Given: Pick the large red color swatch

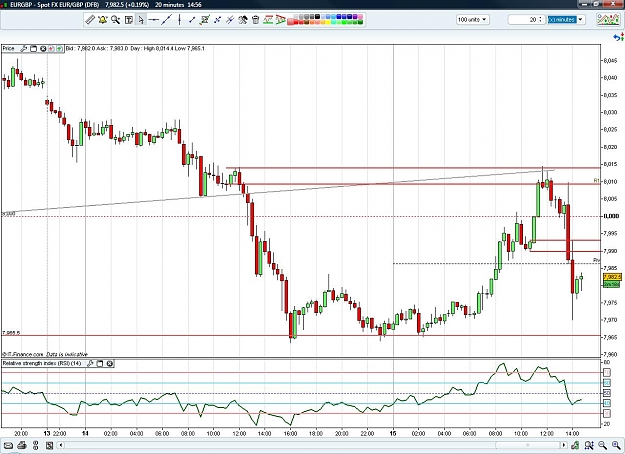Looking at the screenshot, I should (290, 22).
